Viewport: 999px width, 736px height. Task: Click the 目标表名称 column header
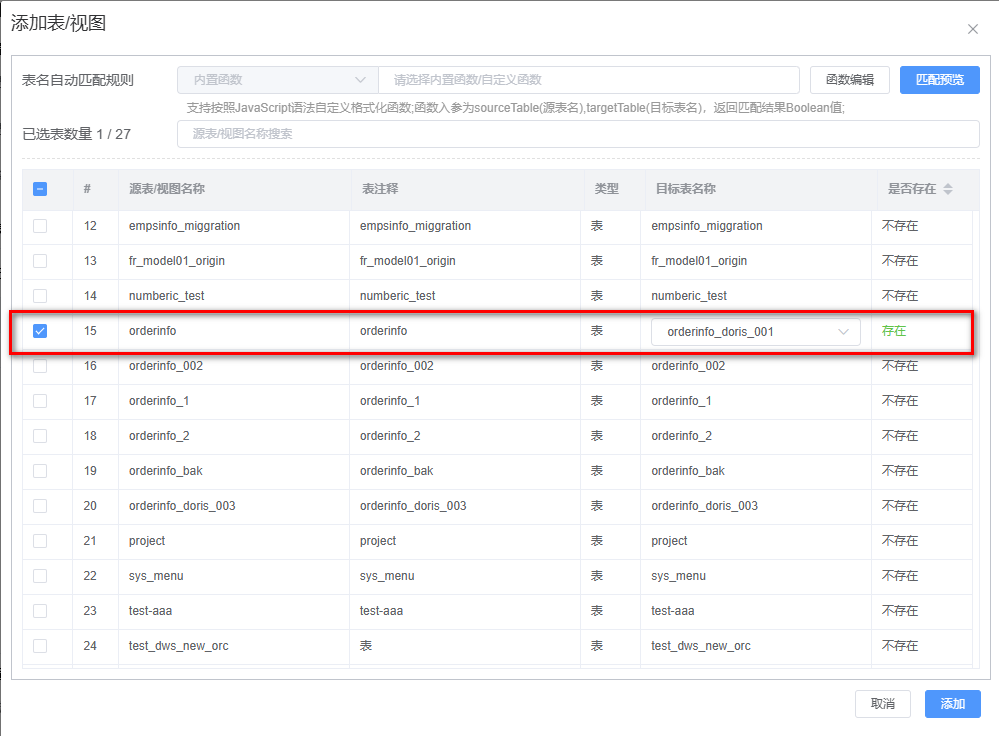pyautogui.click(x=685, y=189)
